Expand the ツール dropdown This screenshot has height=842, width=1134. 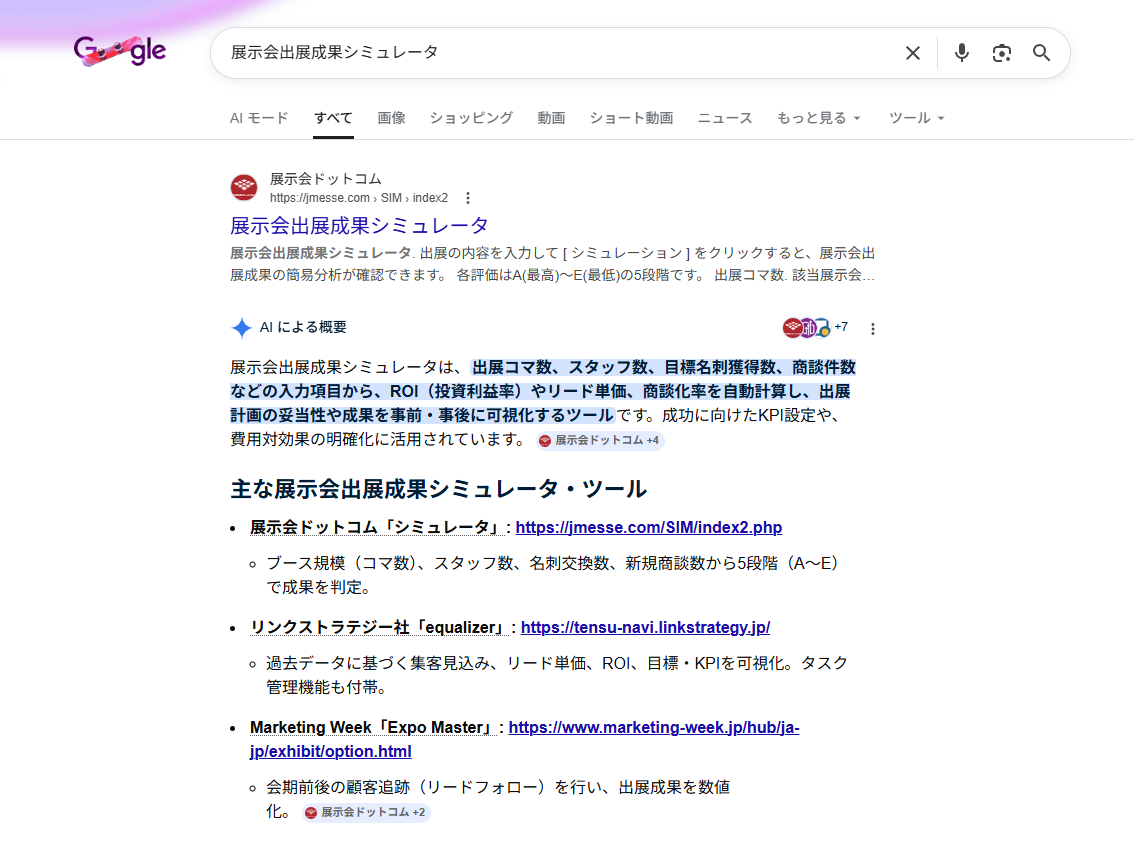[916, 118]
